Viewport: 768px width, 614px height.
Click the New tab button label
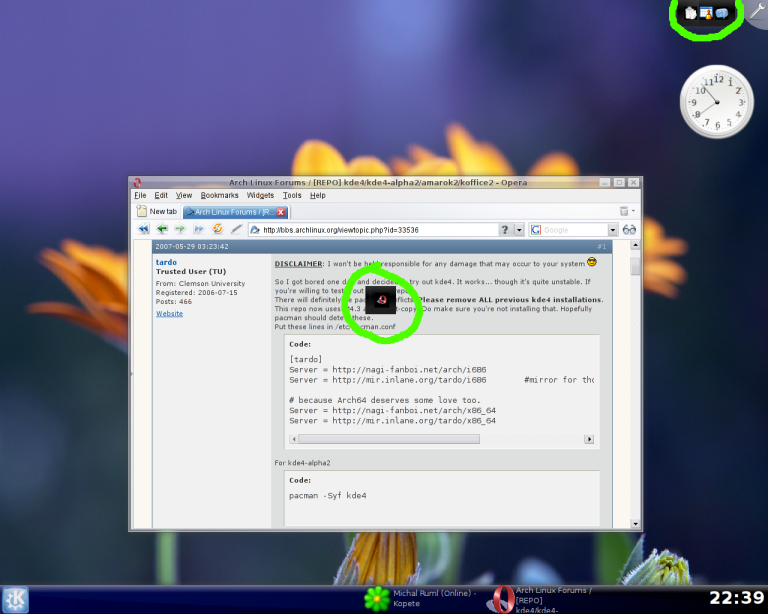click(x=163, y=212)
